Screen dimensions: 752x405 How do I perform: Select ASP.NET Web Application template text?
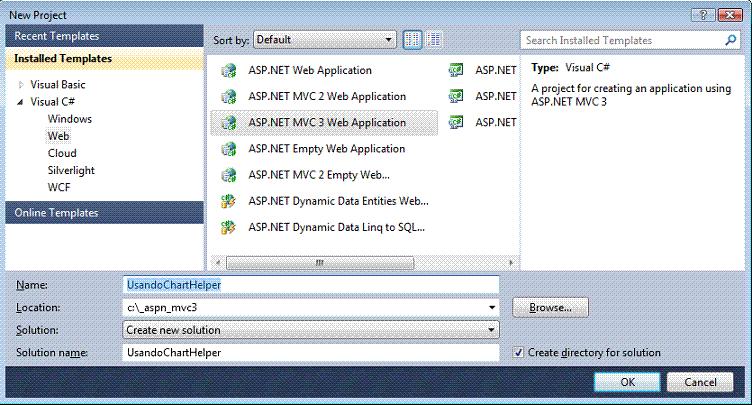pyautogui.click(x=310, y=71)
